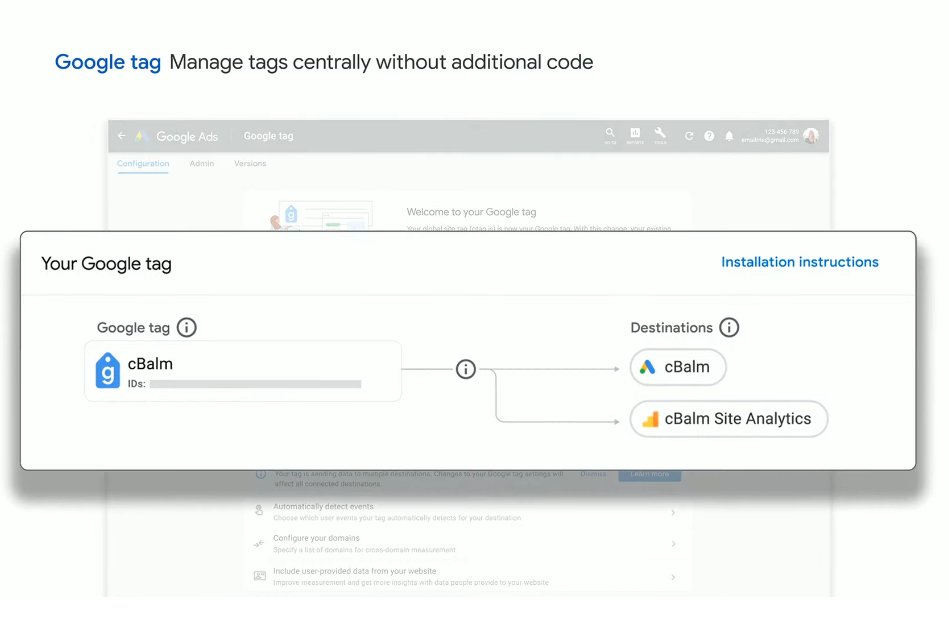Viewport: 949px width, 621px height.
Task: Click Include user-provided data from your website
Action: pos(355,571)
